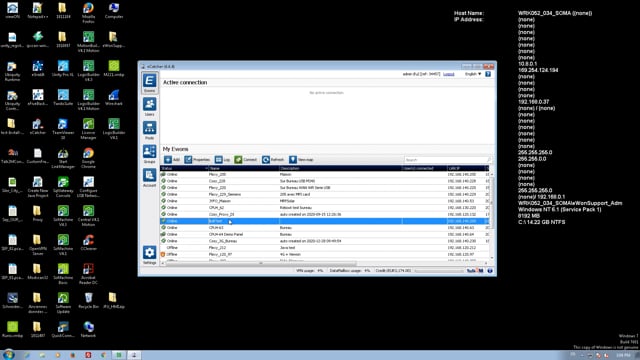This screenshot has height=360, width=640.
Task: Click the LAN IP column header
Action: tap(466, 168)
